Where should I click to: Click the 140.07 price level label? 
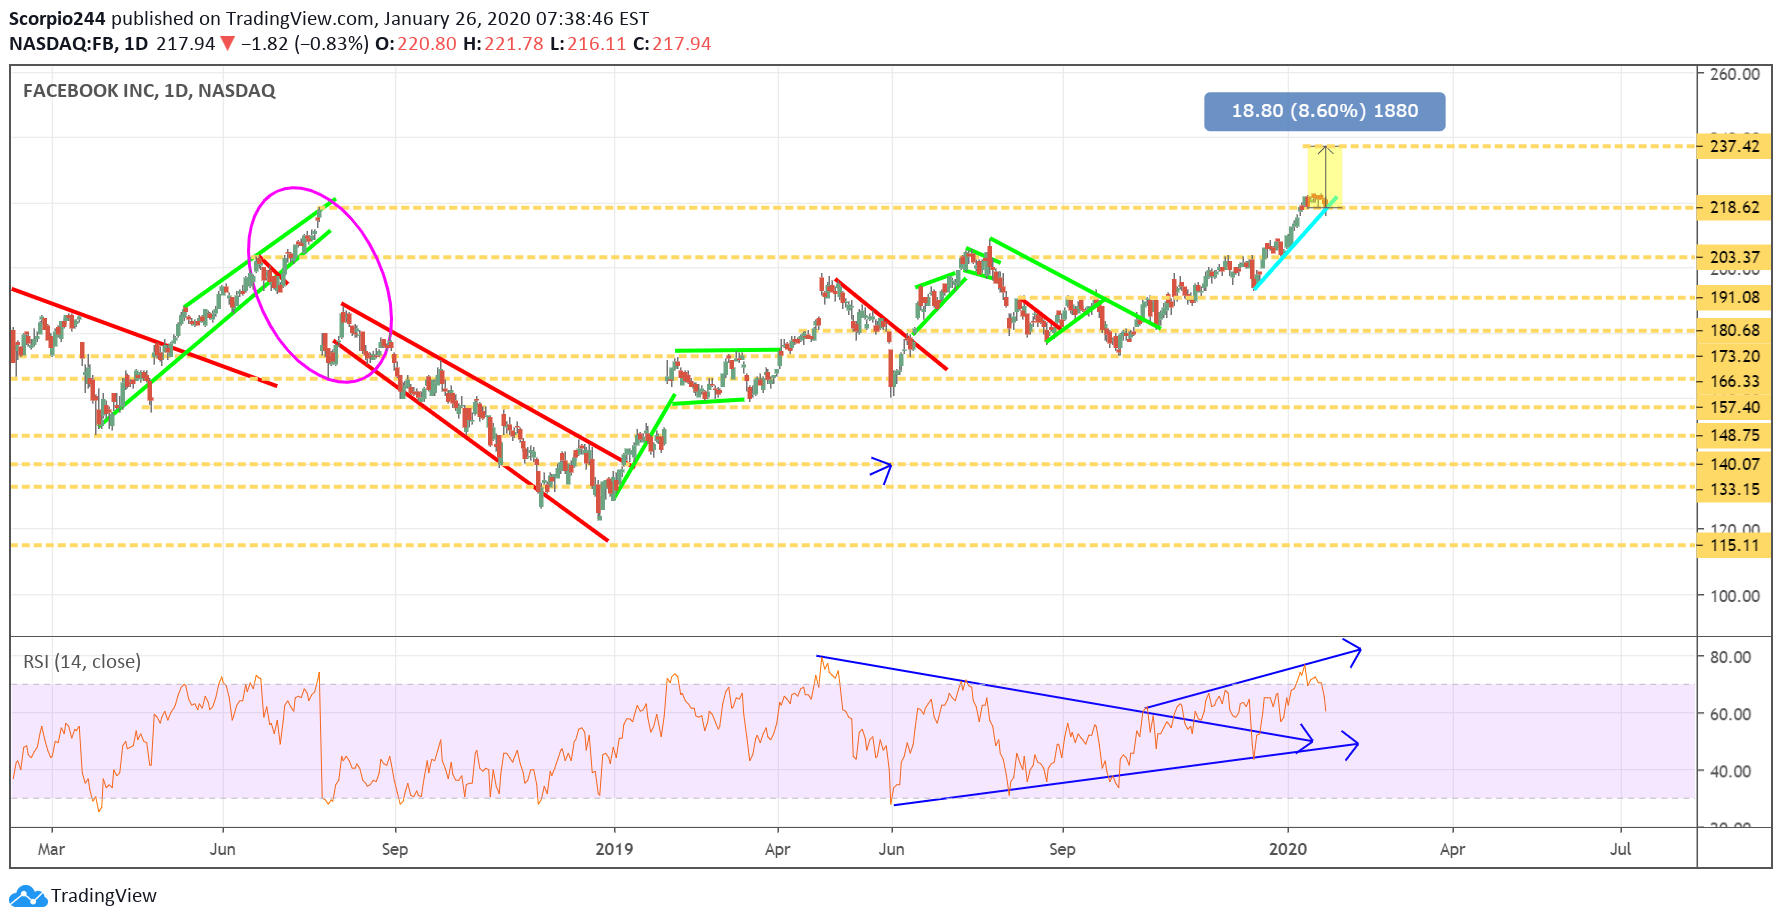(1734, 464)
